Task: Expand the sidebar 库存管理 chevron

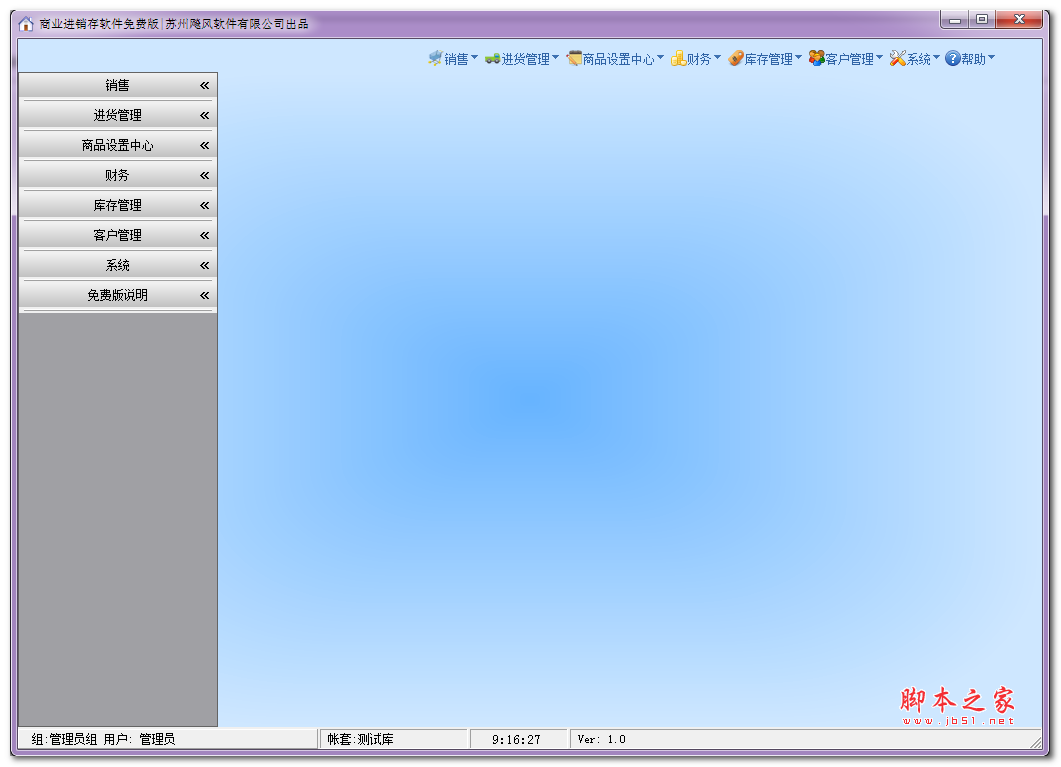Action: point(204,205)
